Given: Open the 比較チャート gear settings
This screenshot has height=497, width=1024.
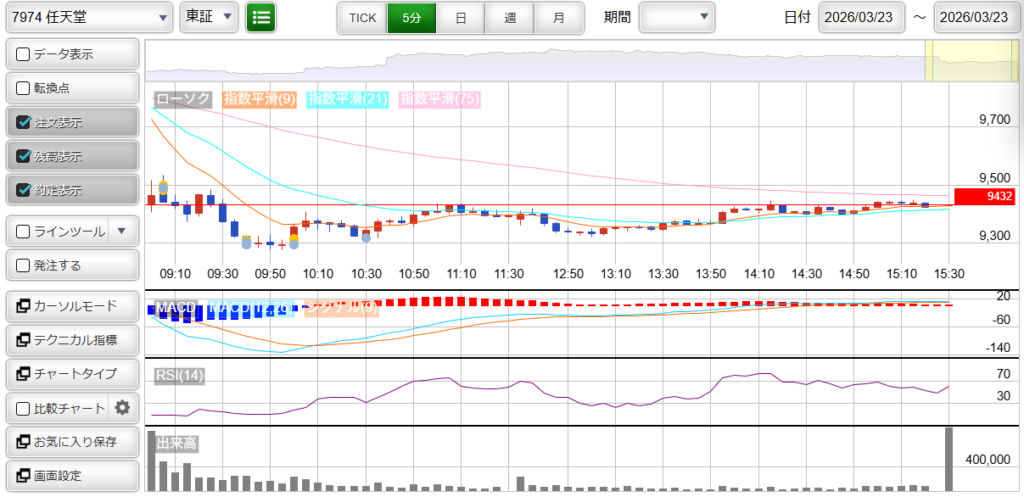Looking at the screenshot, I should pyautogui.click(x=123, y=408).
